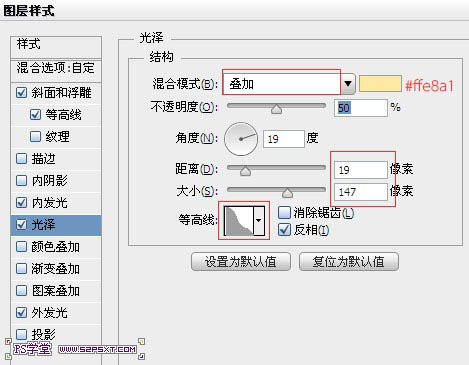This screenshot has width=469, height=365.
Task: Click the 不透明度 slider handle
Action: (276, 109)
